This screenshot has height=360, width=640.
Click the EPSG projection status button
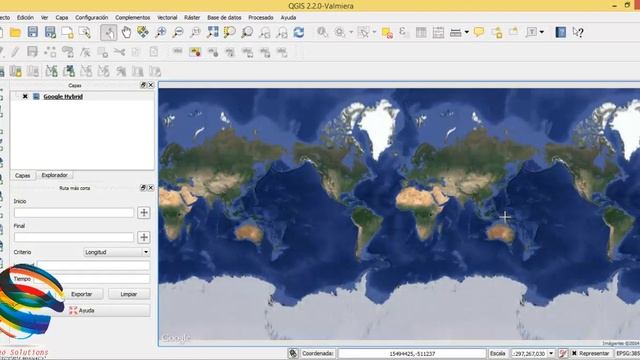pyautogui.click(x=627, y=353)
